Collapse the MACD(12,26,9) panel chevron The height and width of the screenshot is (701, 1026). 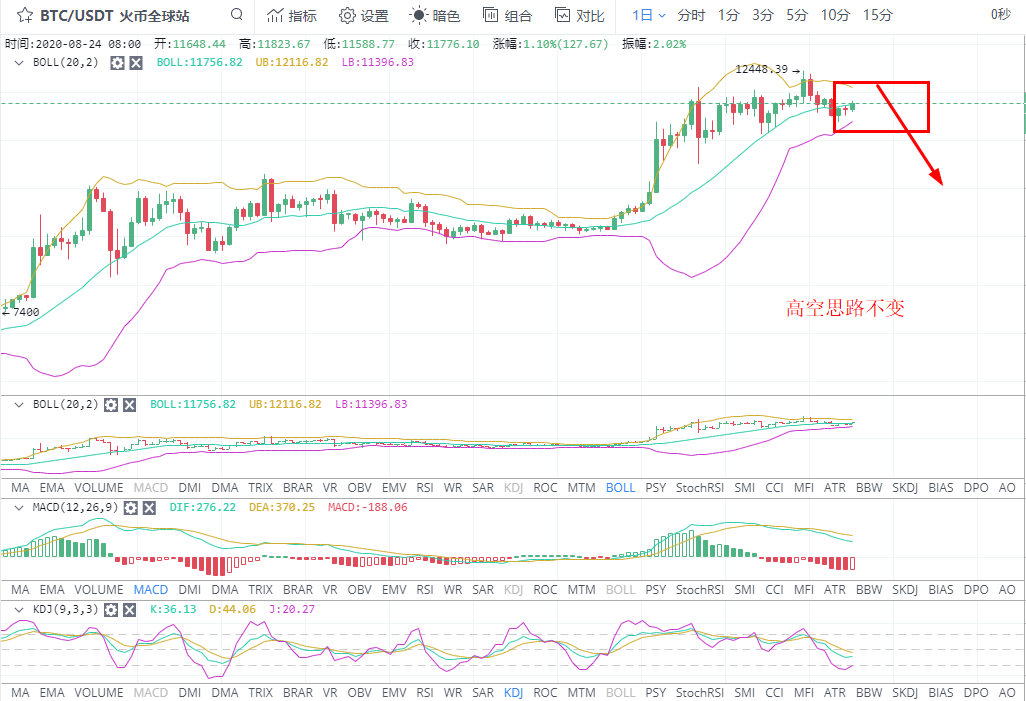19,508
